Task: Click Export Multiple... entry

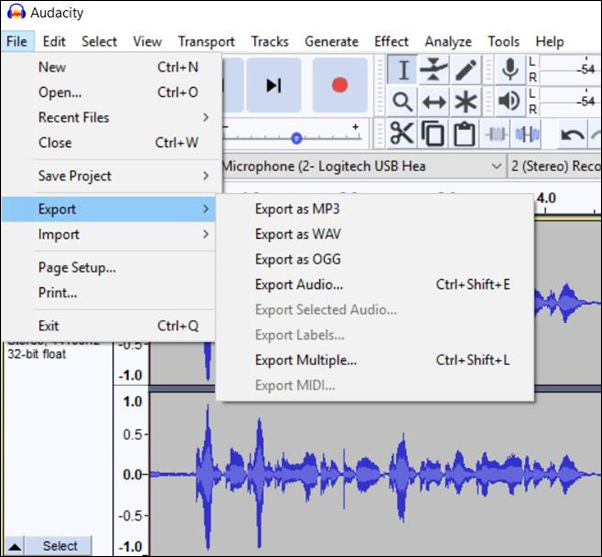Action: point(375,360)
